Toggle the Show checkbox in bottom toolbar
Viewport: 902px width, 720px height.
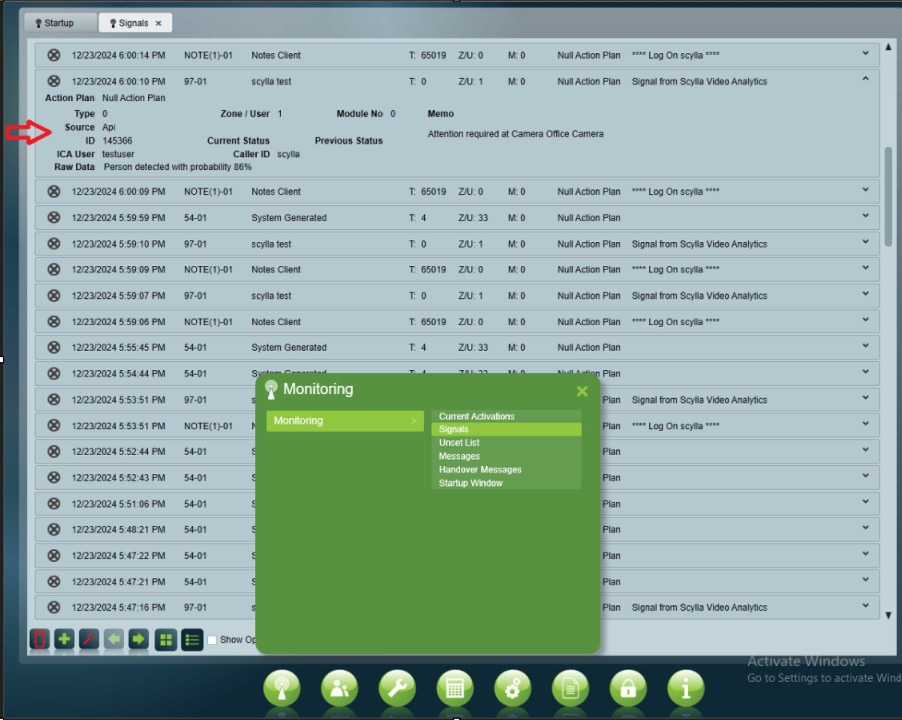click(212, 640)
